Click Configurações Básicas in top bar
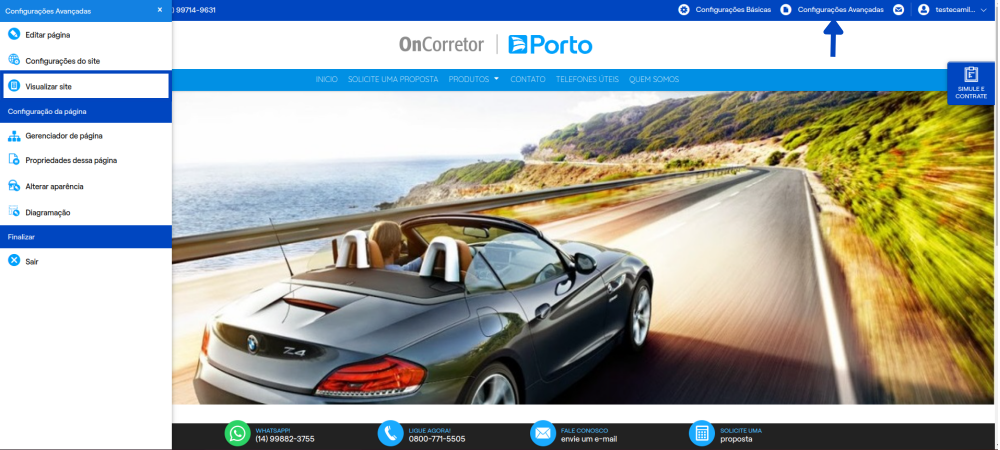1000x450 pixels. pyautogui.click(x=724, y=10)
